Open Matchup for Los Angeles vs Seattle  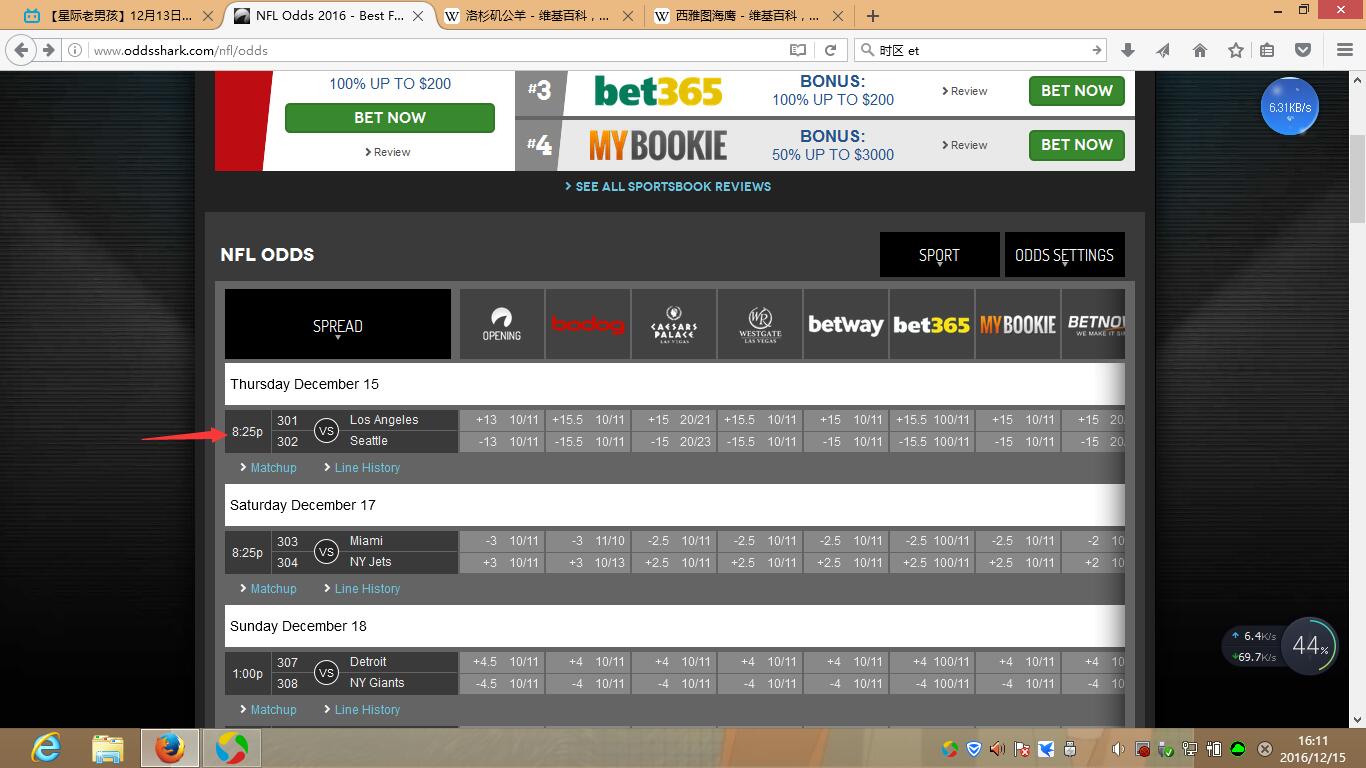point(268,468)
